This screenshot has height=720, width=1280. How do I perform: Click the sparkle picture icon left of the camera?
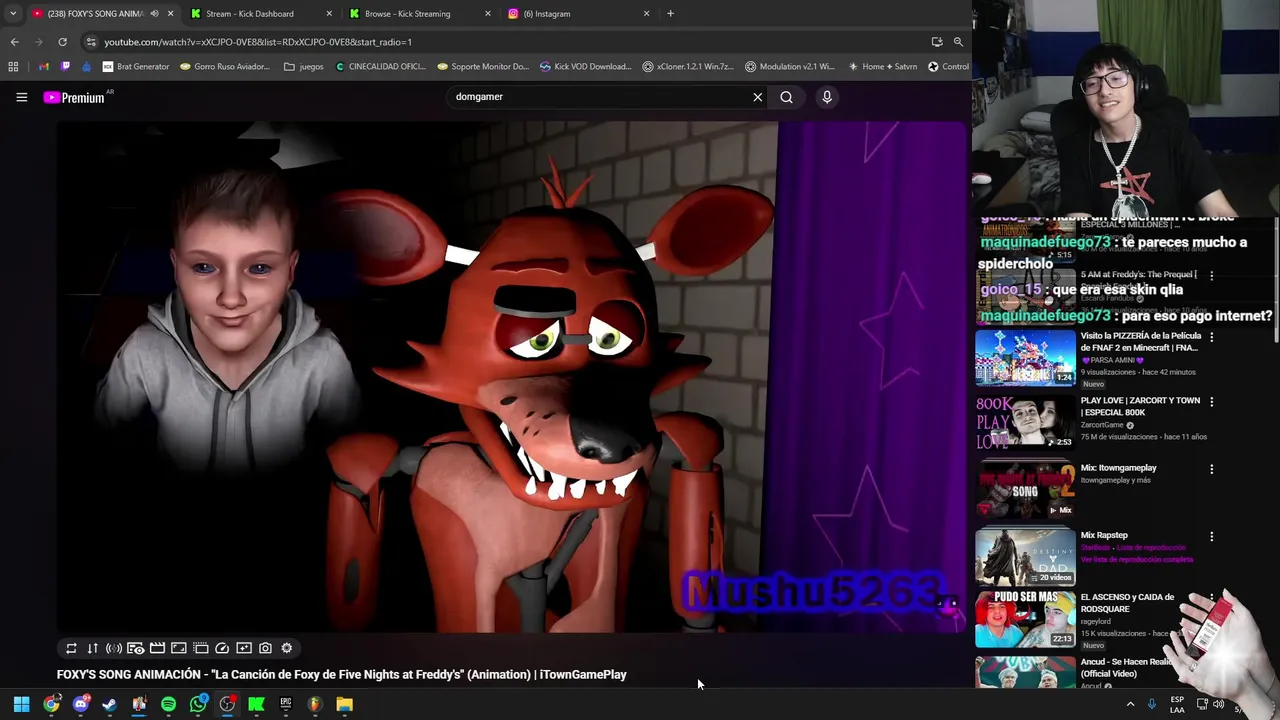click(x=244, y=648)
